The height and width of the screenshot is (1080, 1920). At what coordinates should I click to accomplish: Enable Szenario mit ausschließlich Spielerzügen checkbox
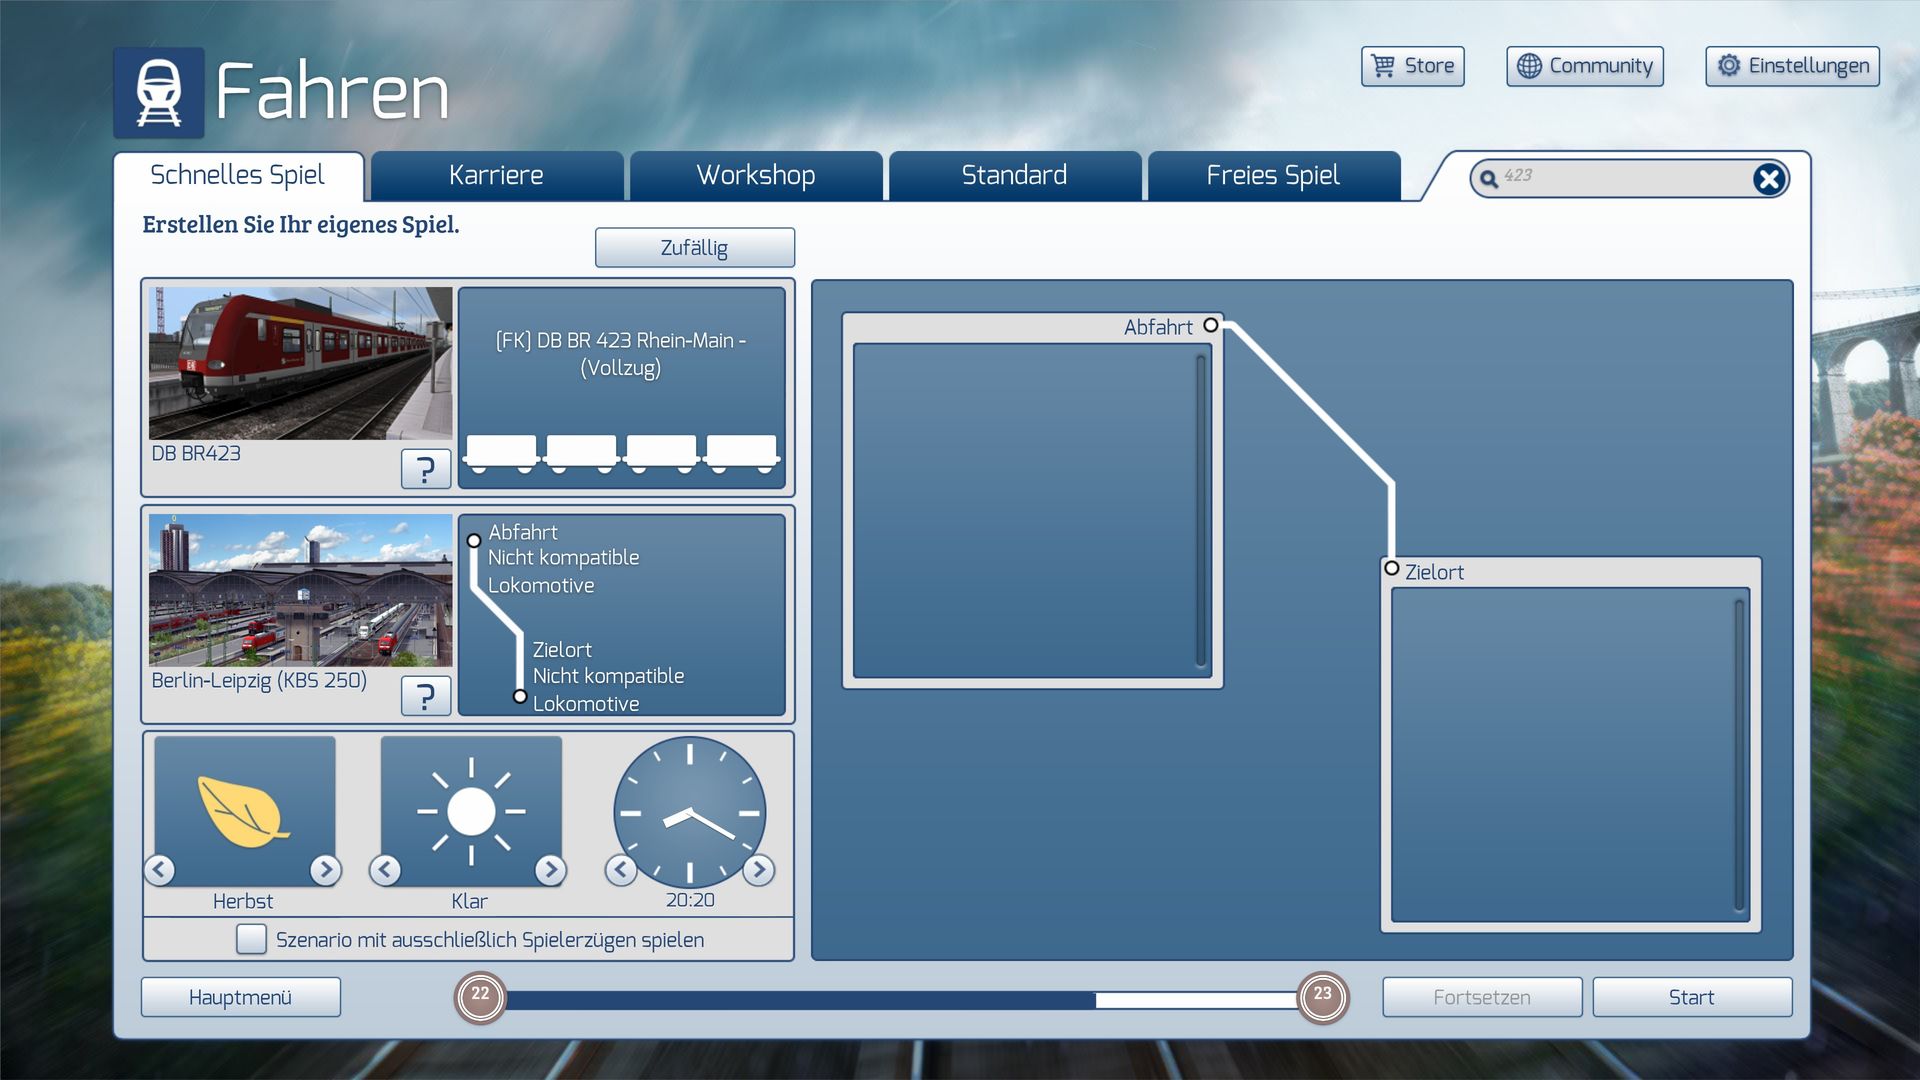click(251, 939)
